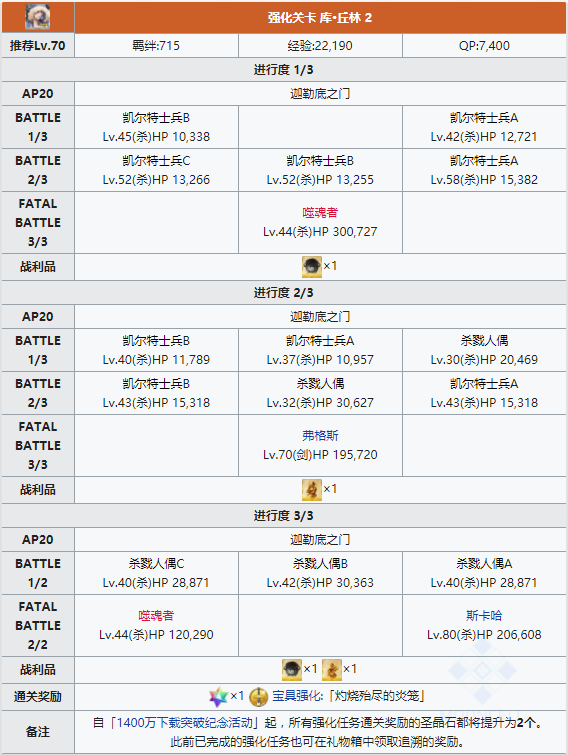Click the golden statue drop icon in second 战利品 row

(x=311, y=490)
